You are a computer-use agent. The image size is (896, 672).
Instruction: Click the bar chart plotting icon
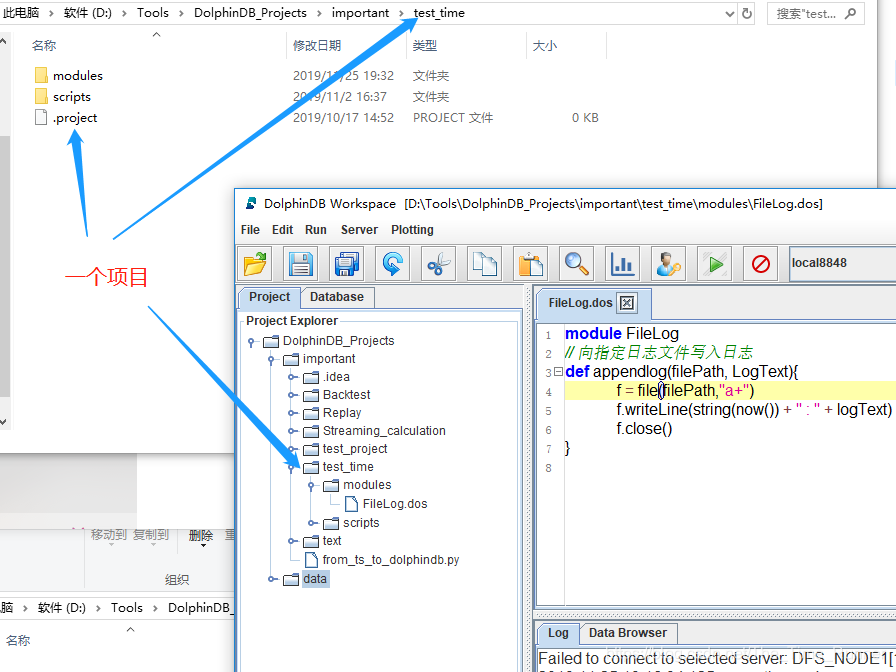(x=622, y=264)
